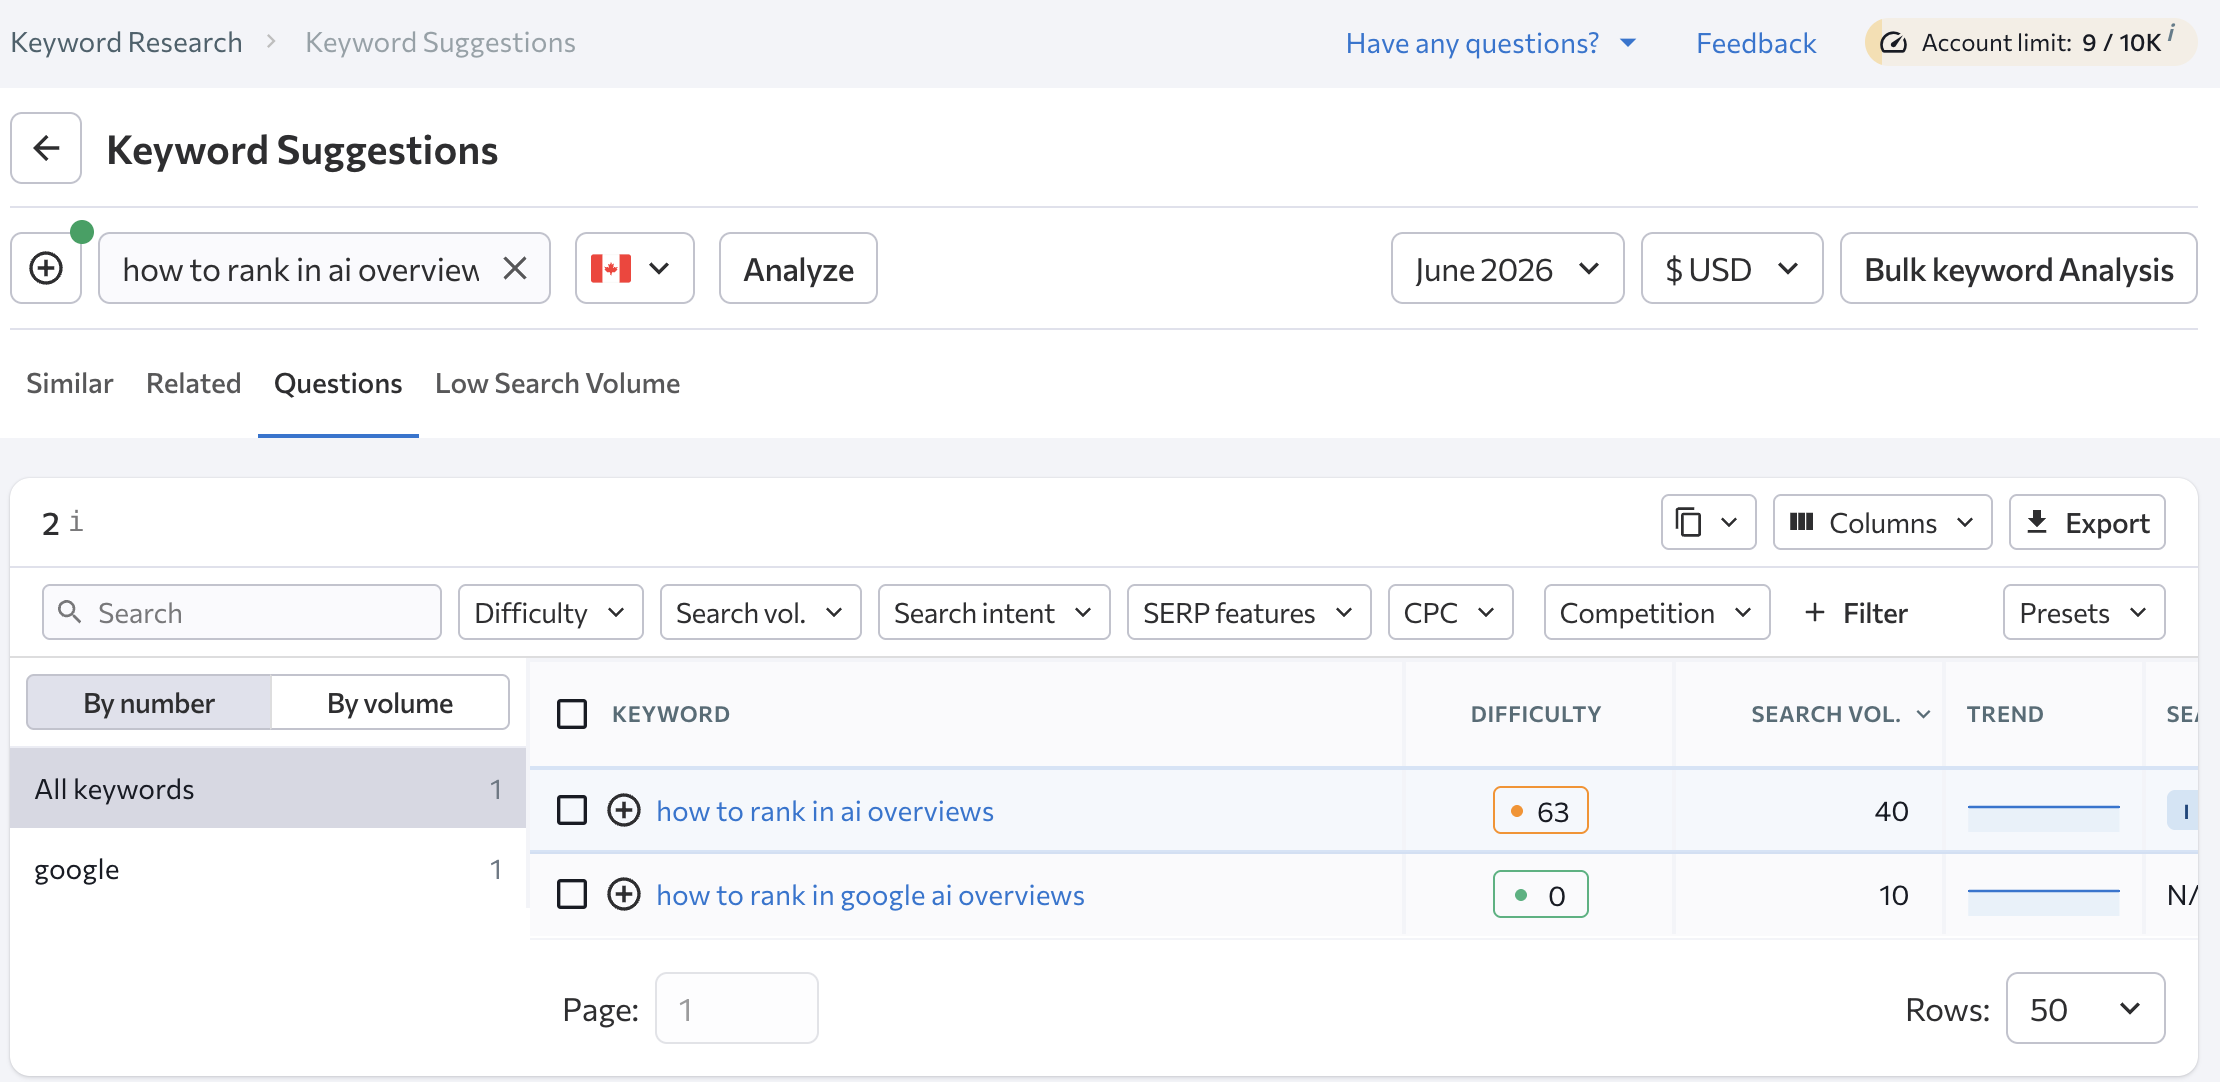This screenshot has width=2220, height=1082.
Task: Group keywords By volume
Action: [x=390, y=703]
